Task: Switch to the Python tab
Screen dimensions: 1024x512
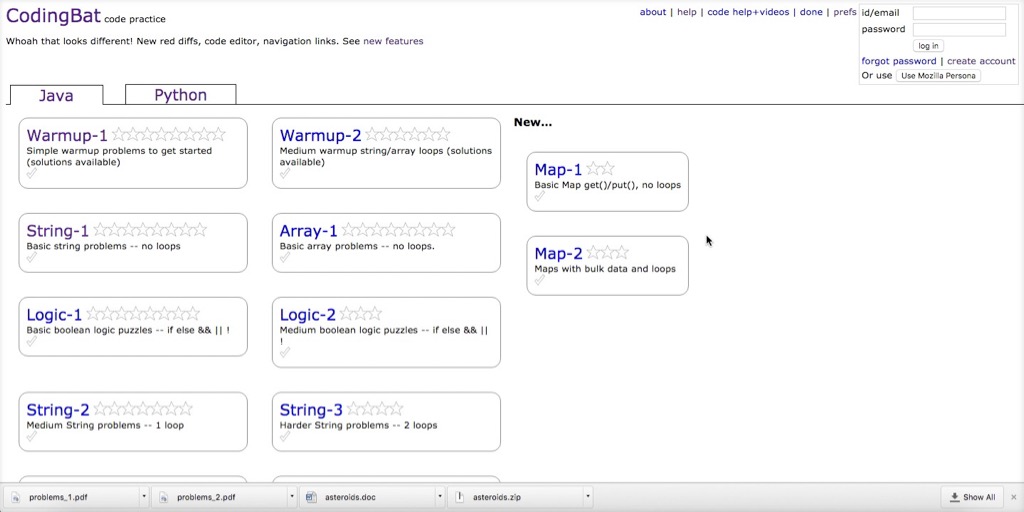Action: 180,95
